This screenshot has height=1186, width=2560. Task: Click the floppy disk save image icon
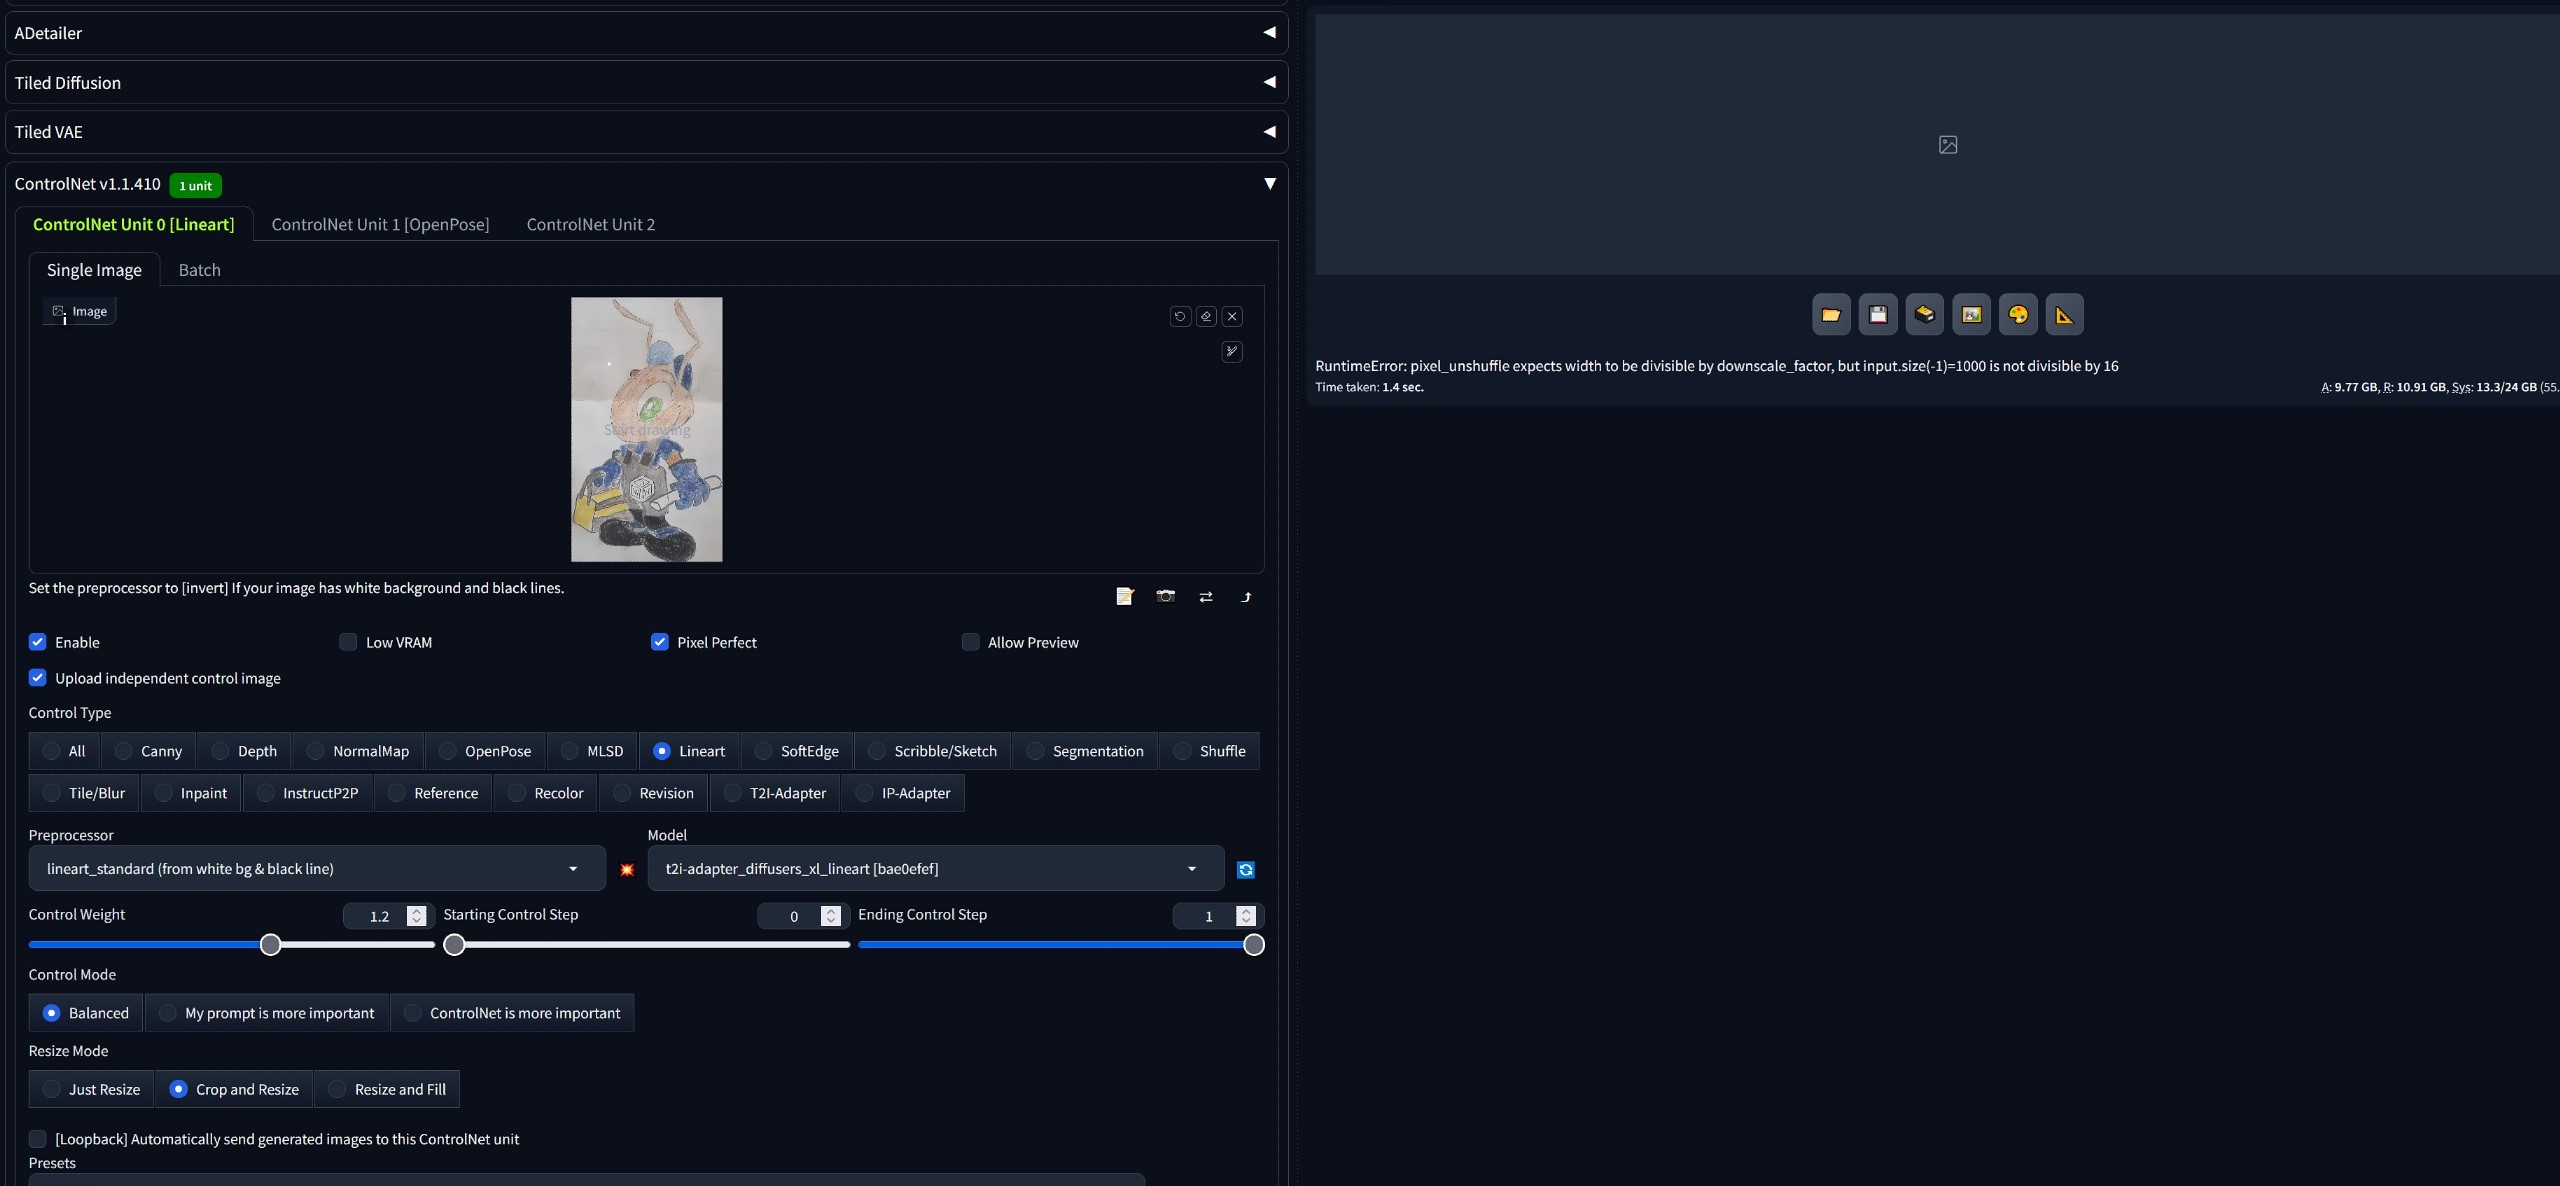pyautogui.click(x=1877, y=315)
